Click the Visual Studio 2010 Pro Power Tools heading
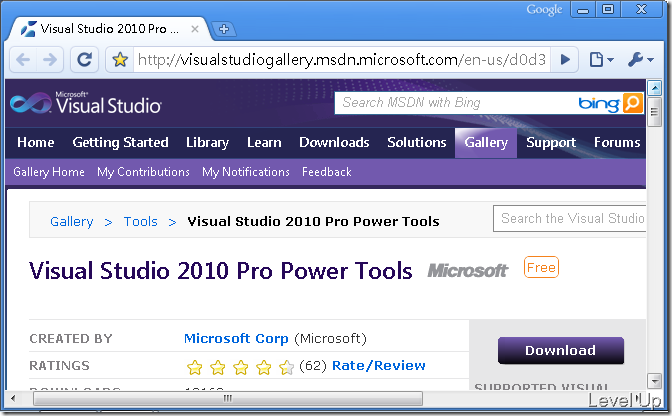This screenshot has width=672, height=416. tap(221, 271)
